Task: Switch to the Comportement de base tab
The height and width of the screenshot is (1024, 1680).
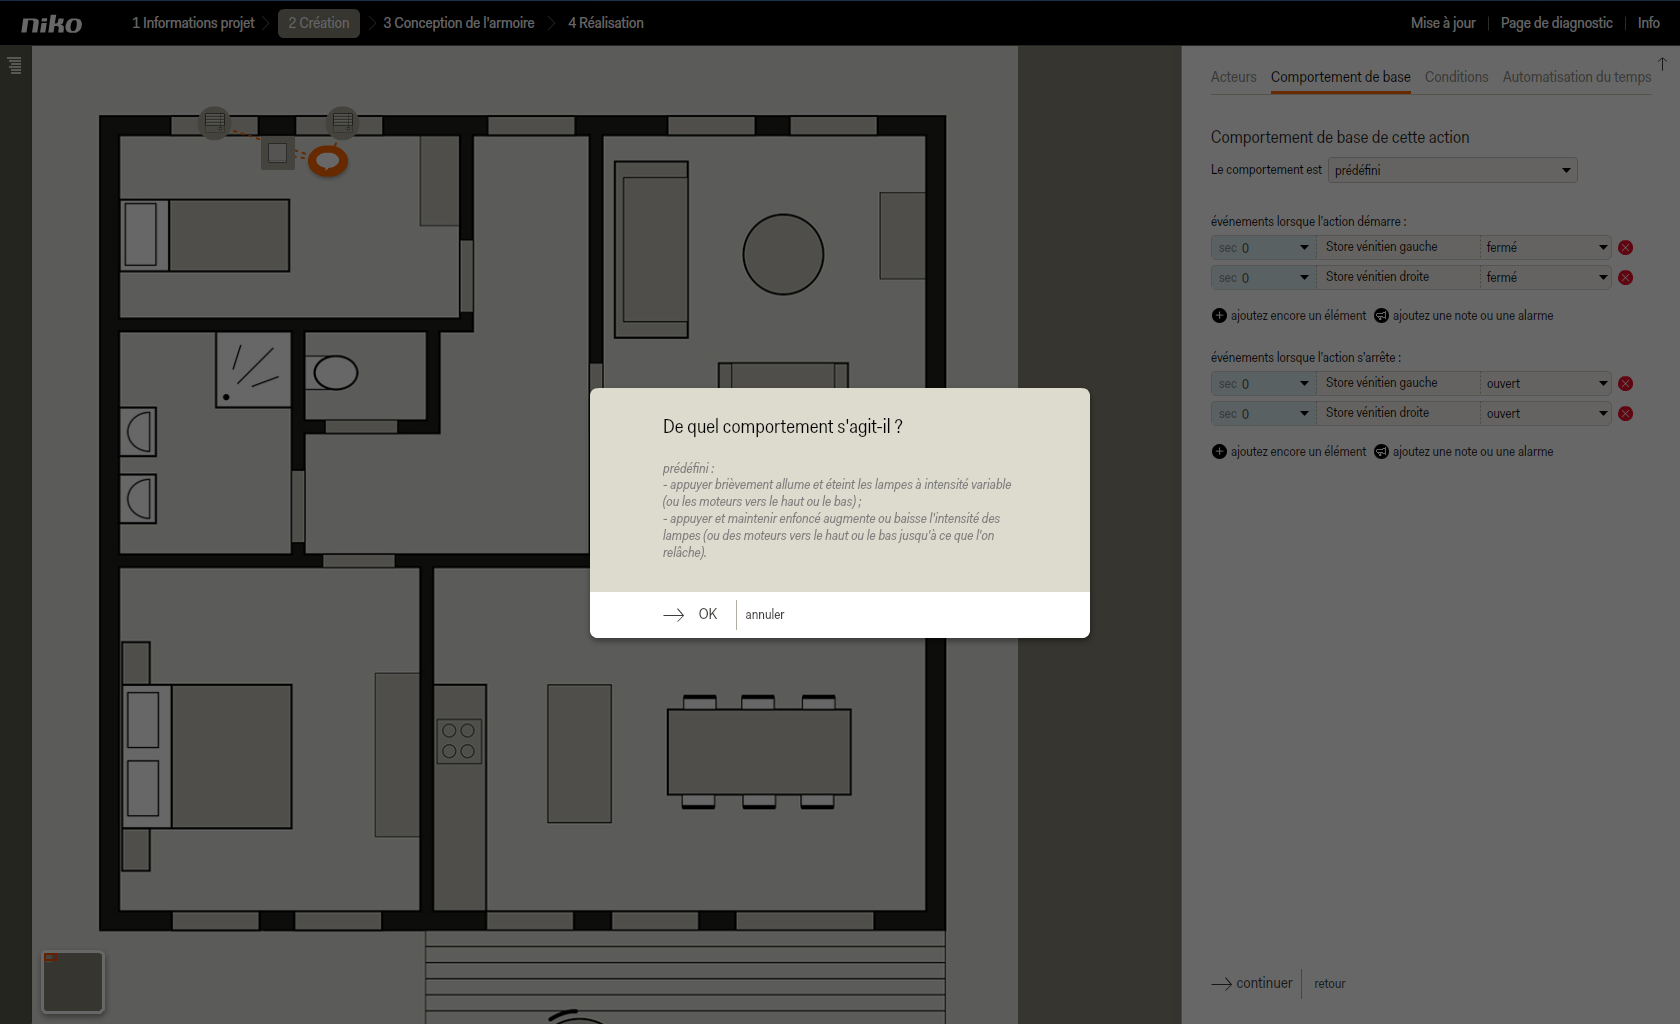Action: pos(1341,77)
